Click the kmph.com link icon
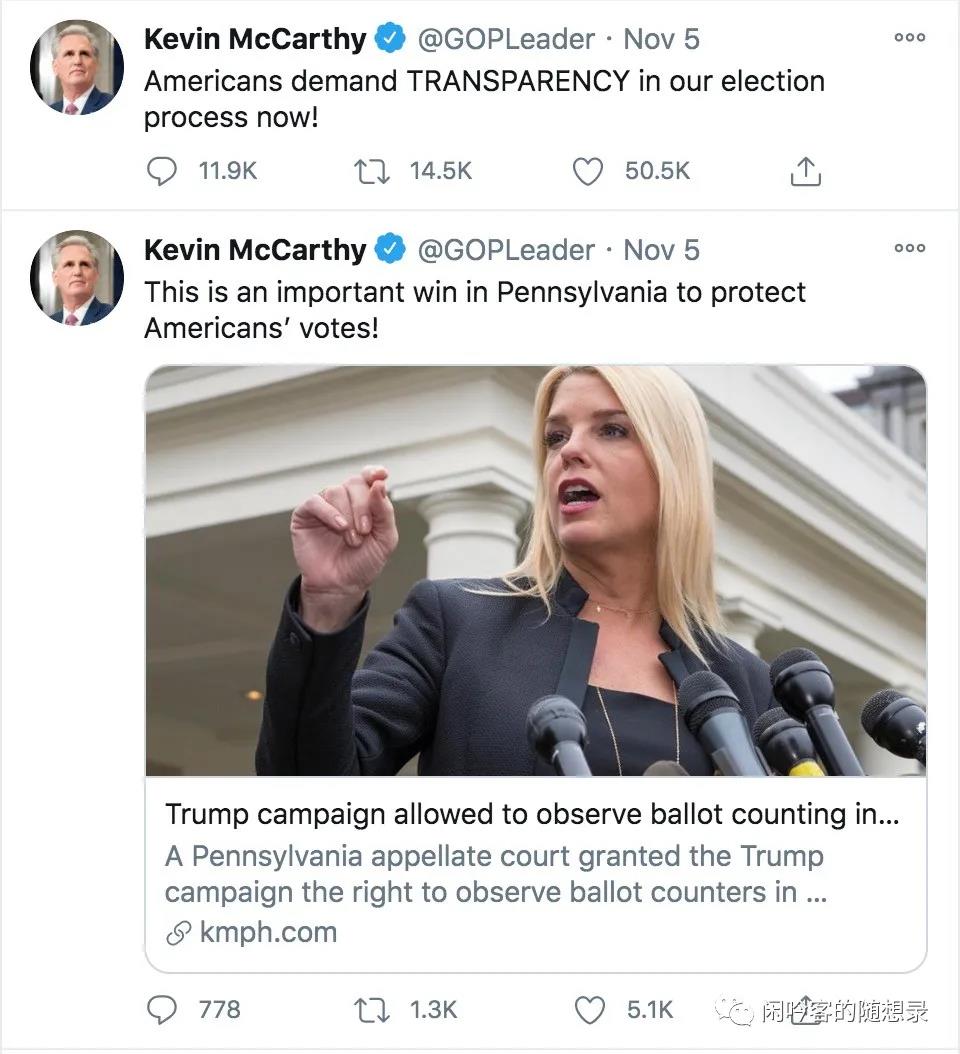Viewport: 960px width, 1054px height. click(179, 933)
